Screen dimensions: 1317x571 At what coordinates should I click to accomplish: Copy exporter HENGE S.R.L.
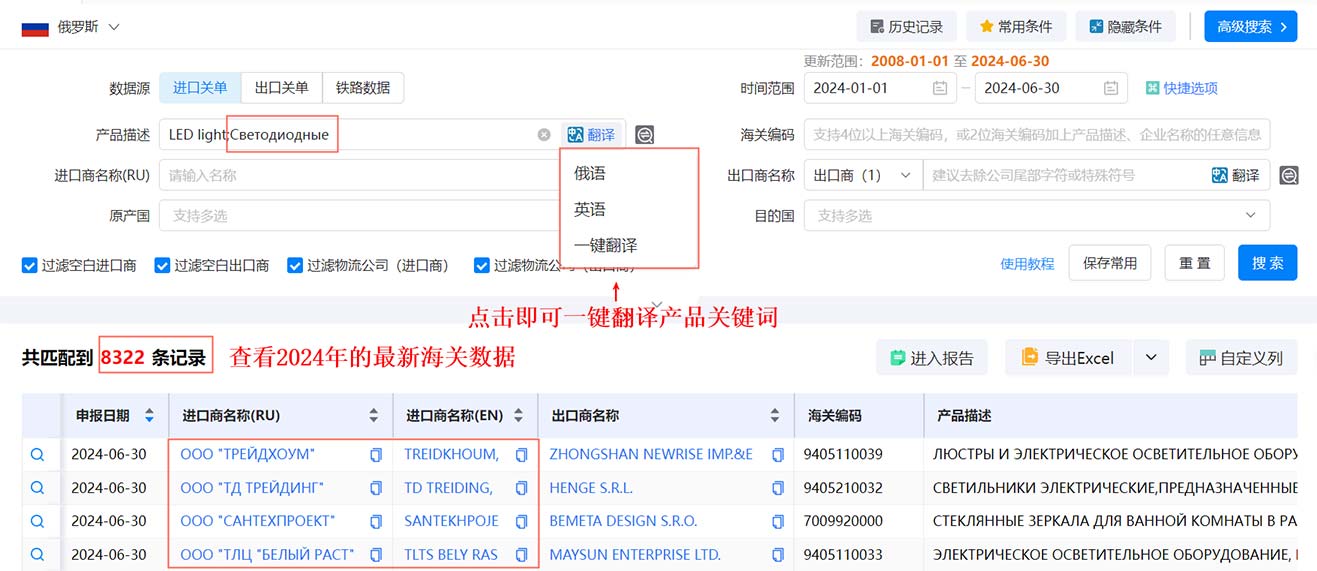[778, 488]
